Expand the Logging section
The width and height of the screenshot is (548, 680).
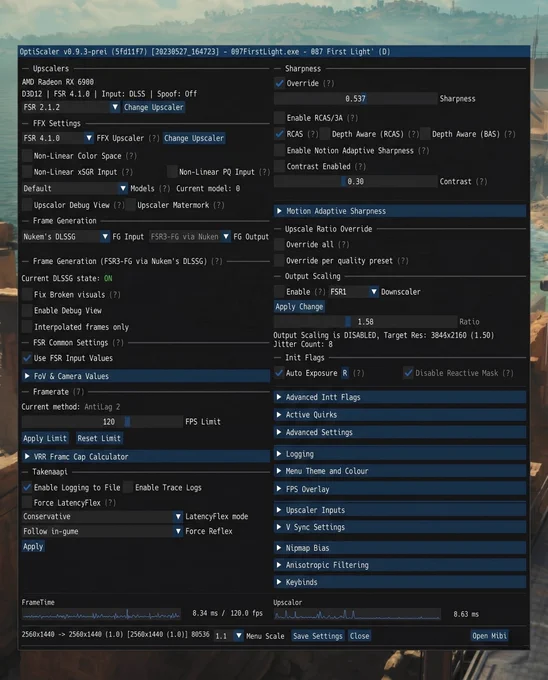pyautogui.click(x=400, y=454)
